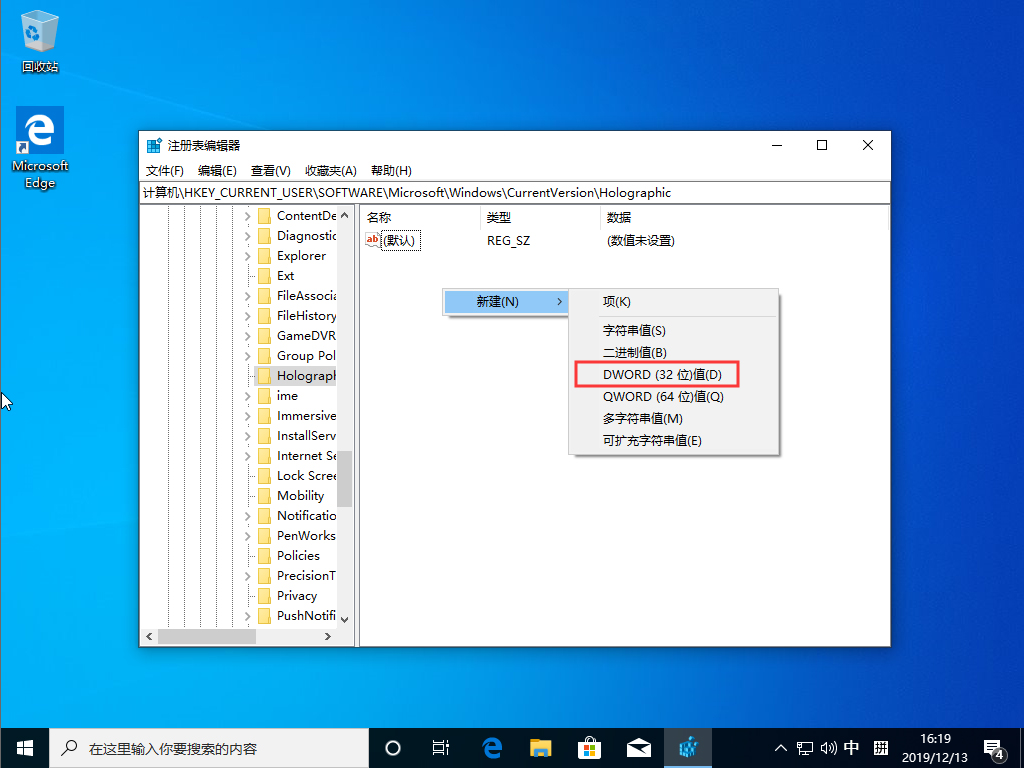Image resolution: width=1024 pixels, height=768 pixels.
Task: Open Action Center via the notification icon
Action: 993,747
